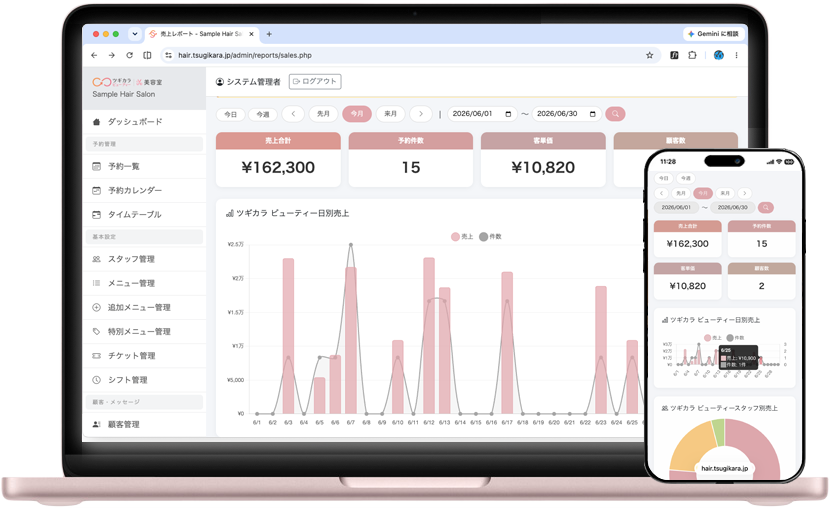Open シフト管理 sidebar item
The width and height of the screenshot is (830, 508).
click(144, 380)
